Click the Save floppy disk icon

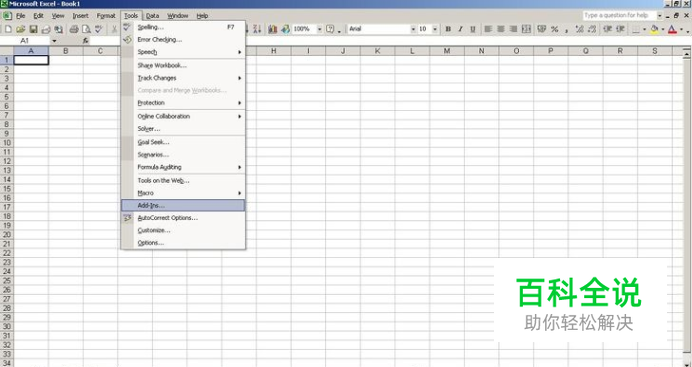[33, 29]
